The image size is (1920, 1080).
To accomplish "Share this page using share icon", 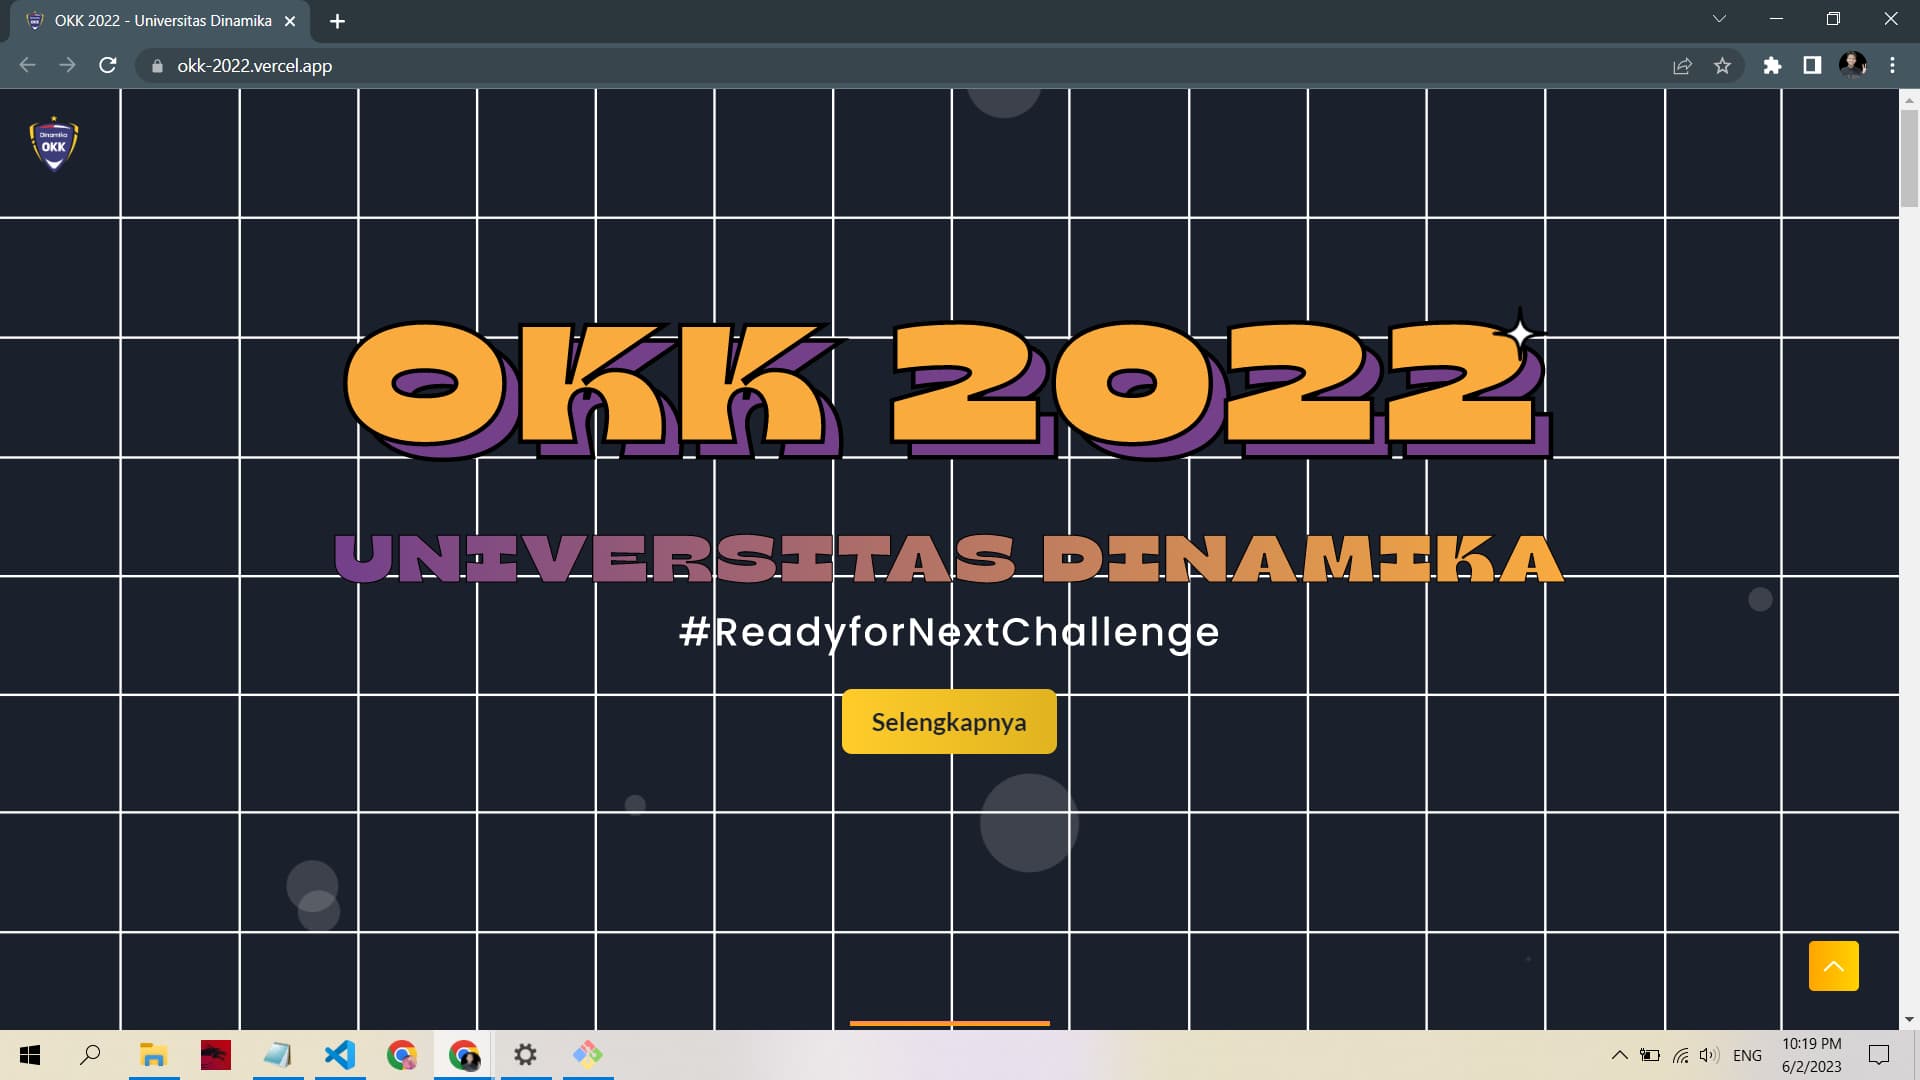I will coord(1682,66).
